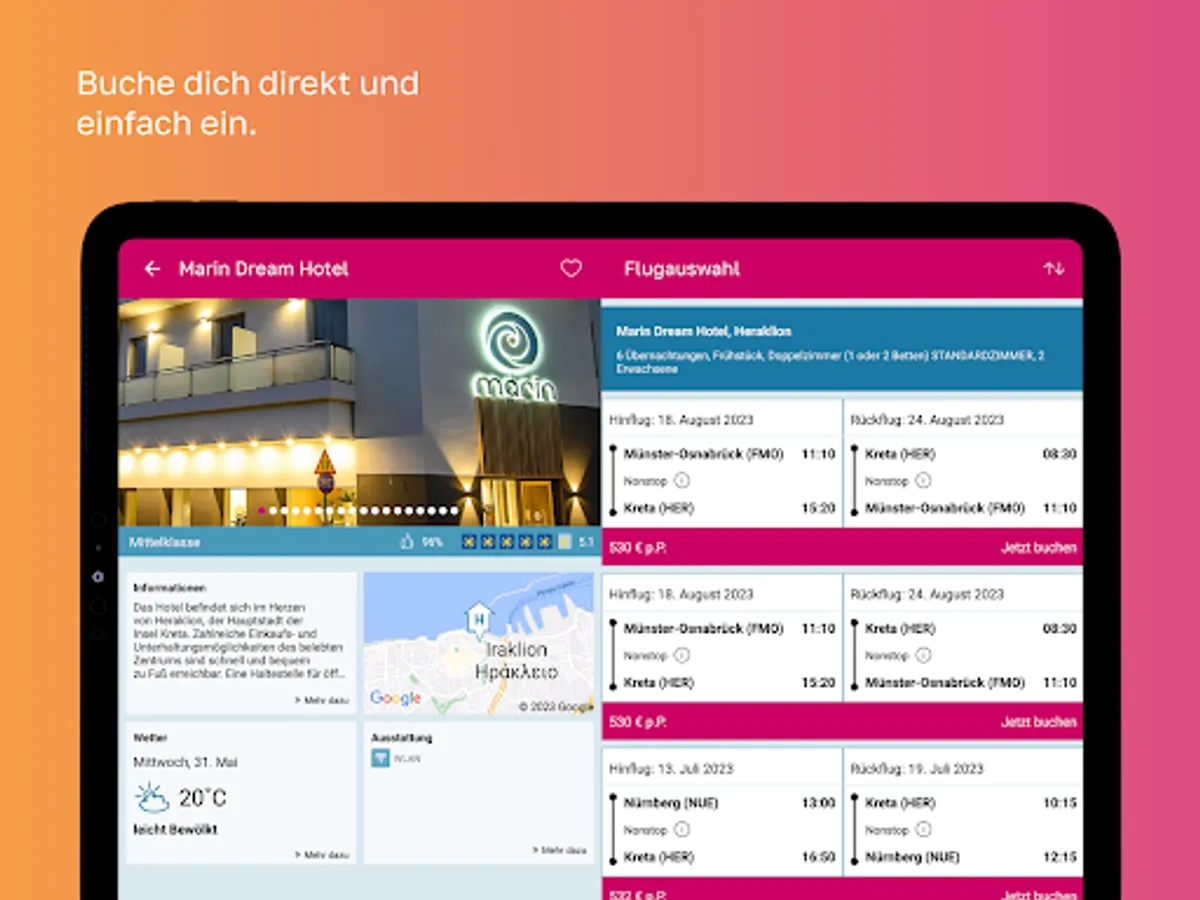Tap the 12:15 Nürnberg arrival time

[1059, 857]
